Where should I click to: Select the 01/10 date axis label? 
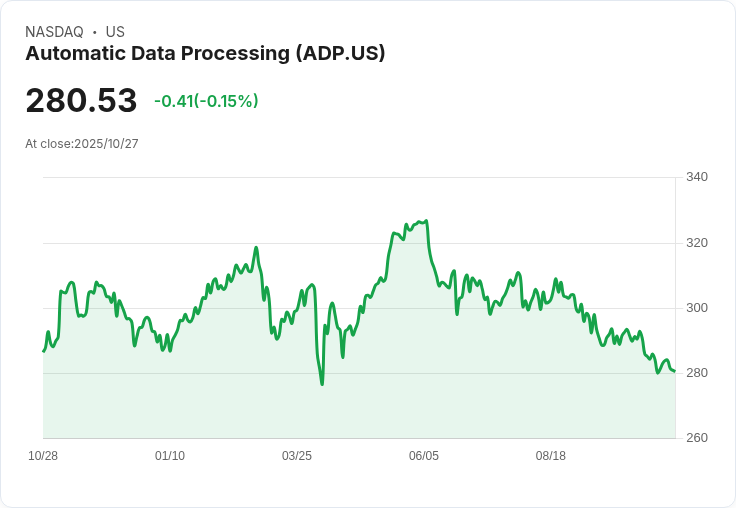click(x=170, y=456)
